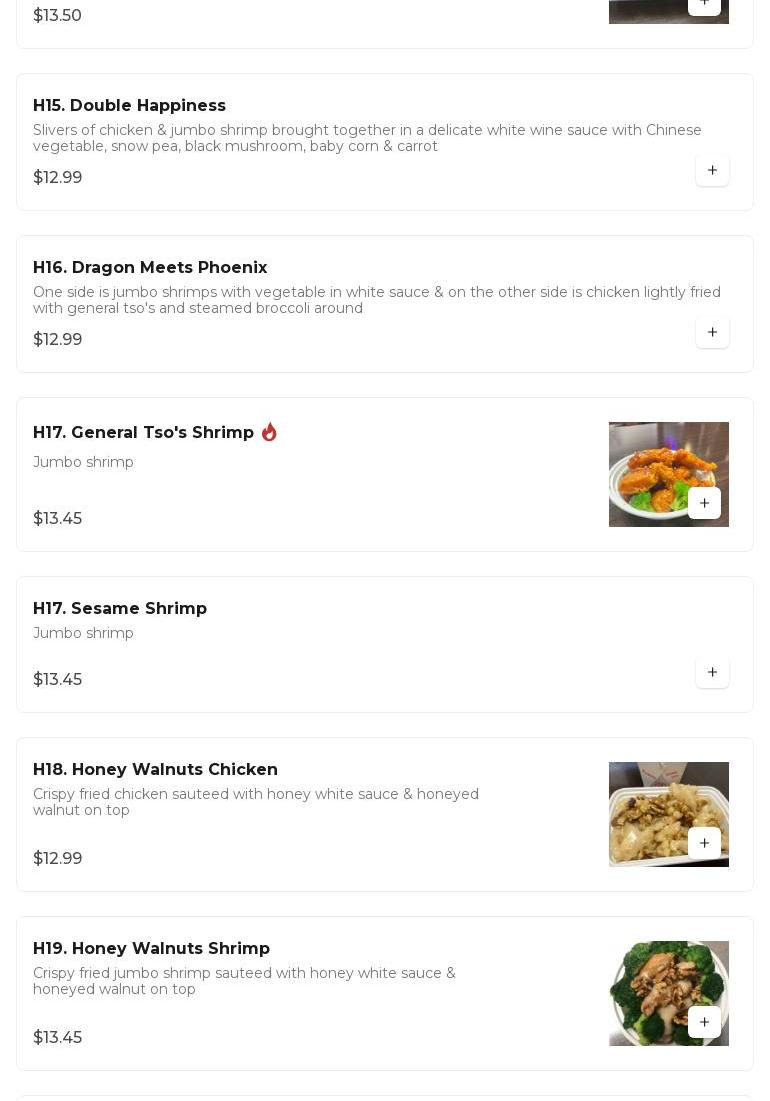Add H16 Dragon Meets Phoenix to the order
Screen dimensions: 770x1101
(712, 332)
